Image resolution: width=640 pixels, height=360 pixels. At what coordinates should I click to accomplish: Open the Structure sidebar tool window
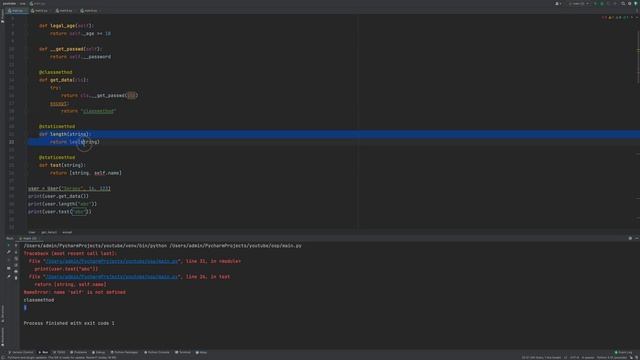[x=2, y=313]
